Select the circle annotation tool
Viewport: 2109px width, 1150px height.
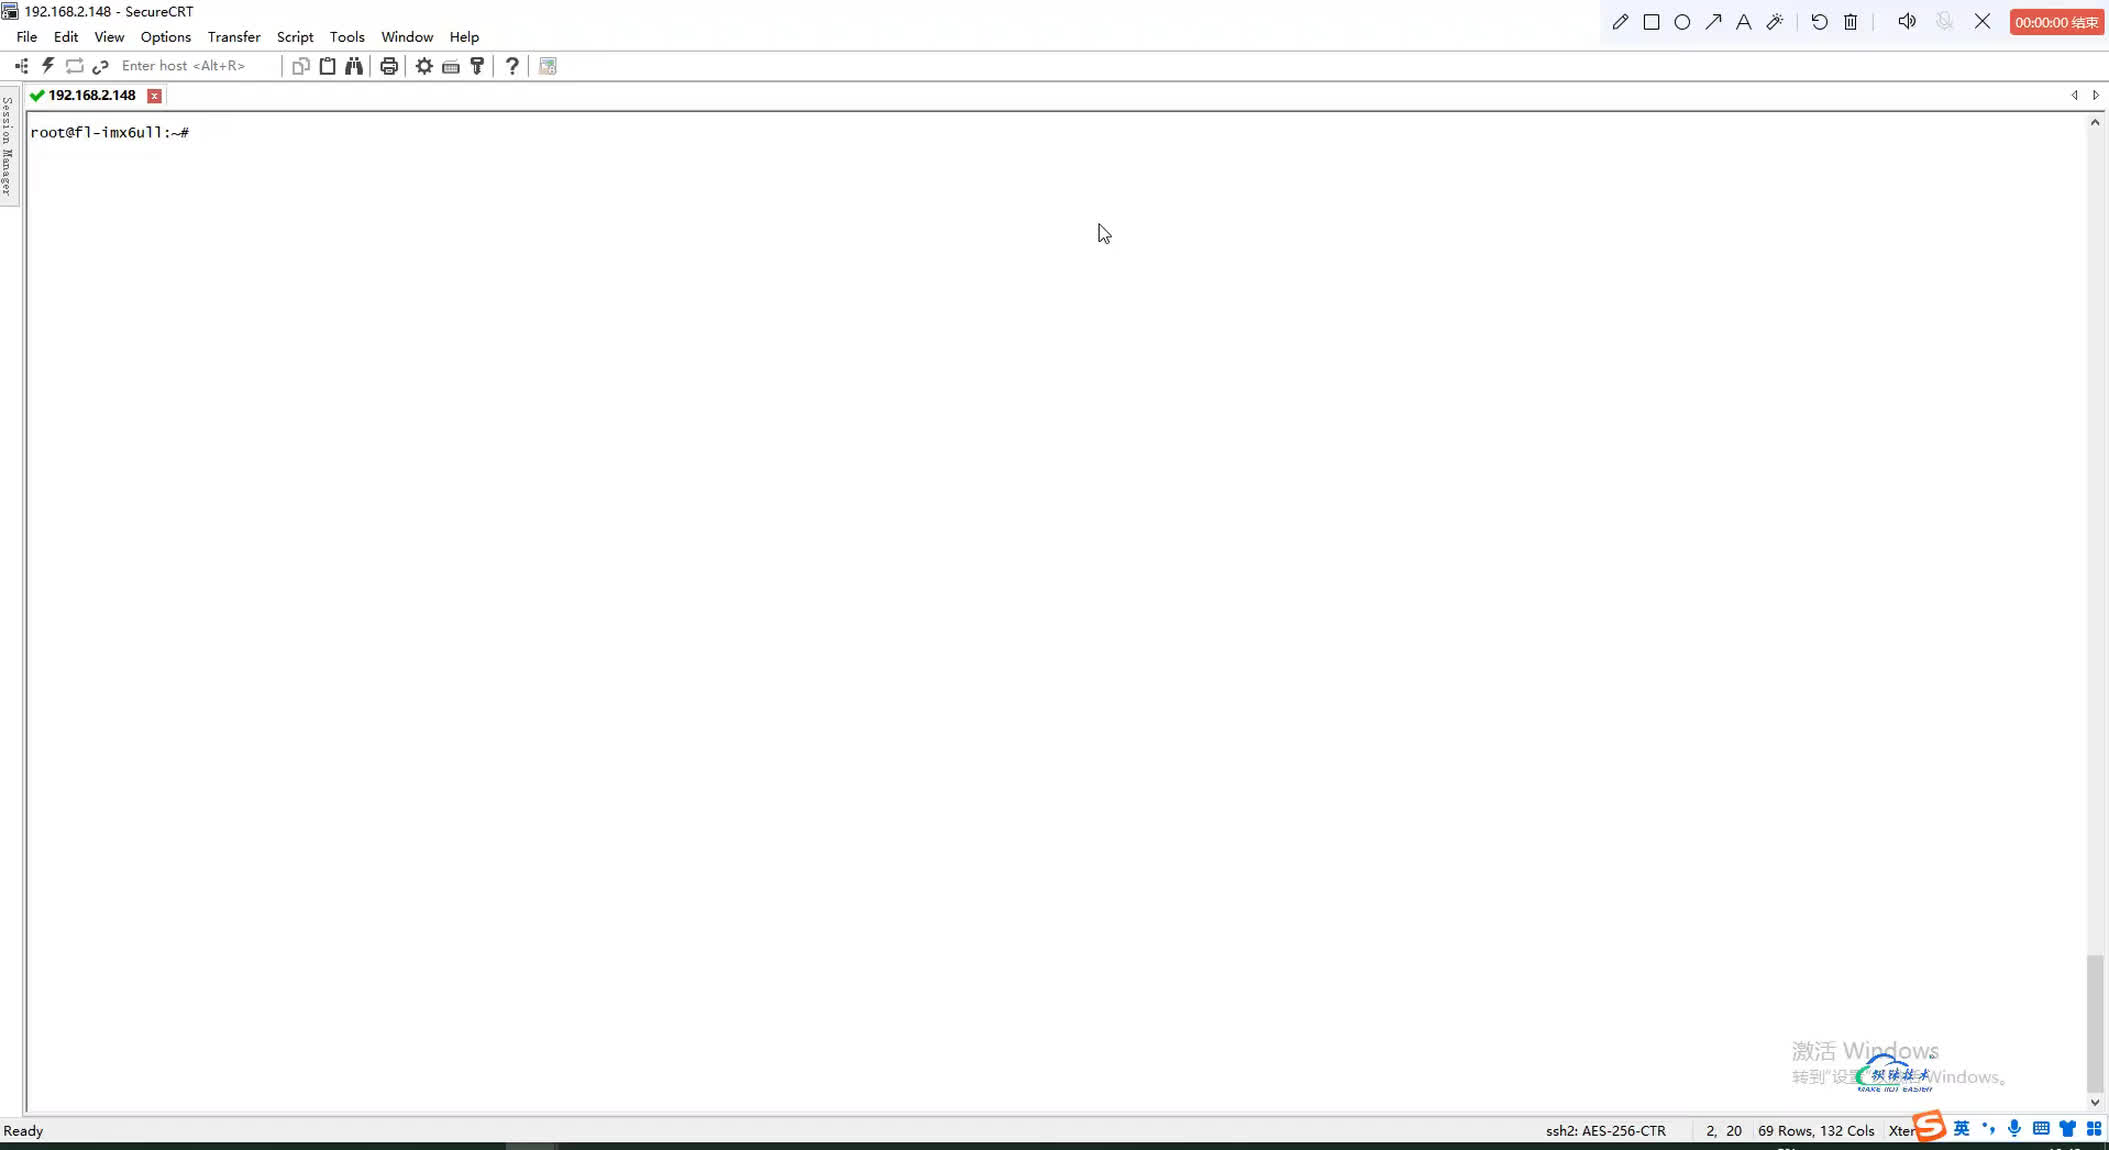[x=1682, y=22]
